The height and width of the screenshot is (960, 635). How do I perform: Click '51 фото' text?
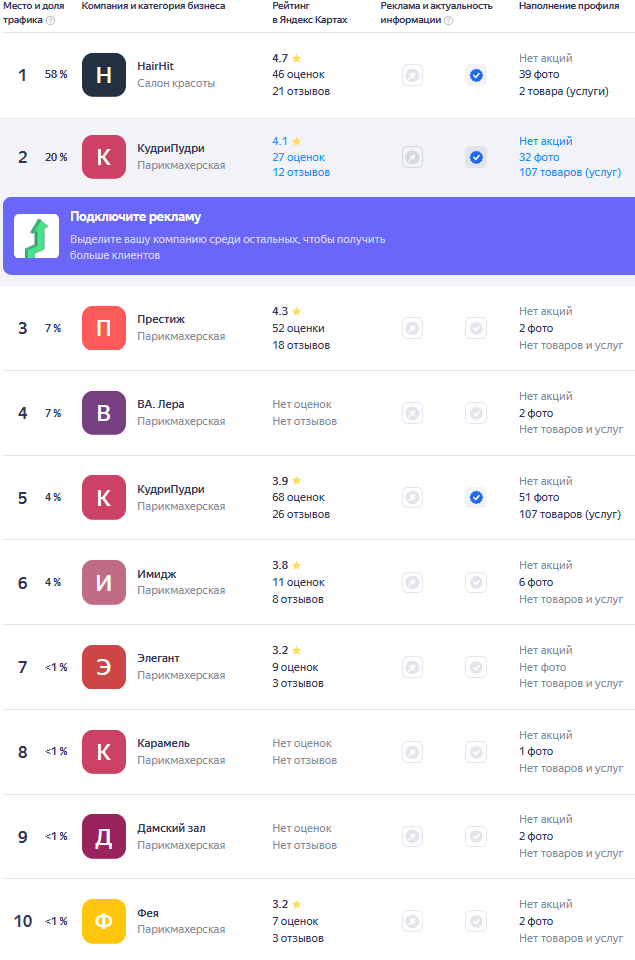pos(539,497)
